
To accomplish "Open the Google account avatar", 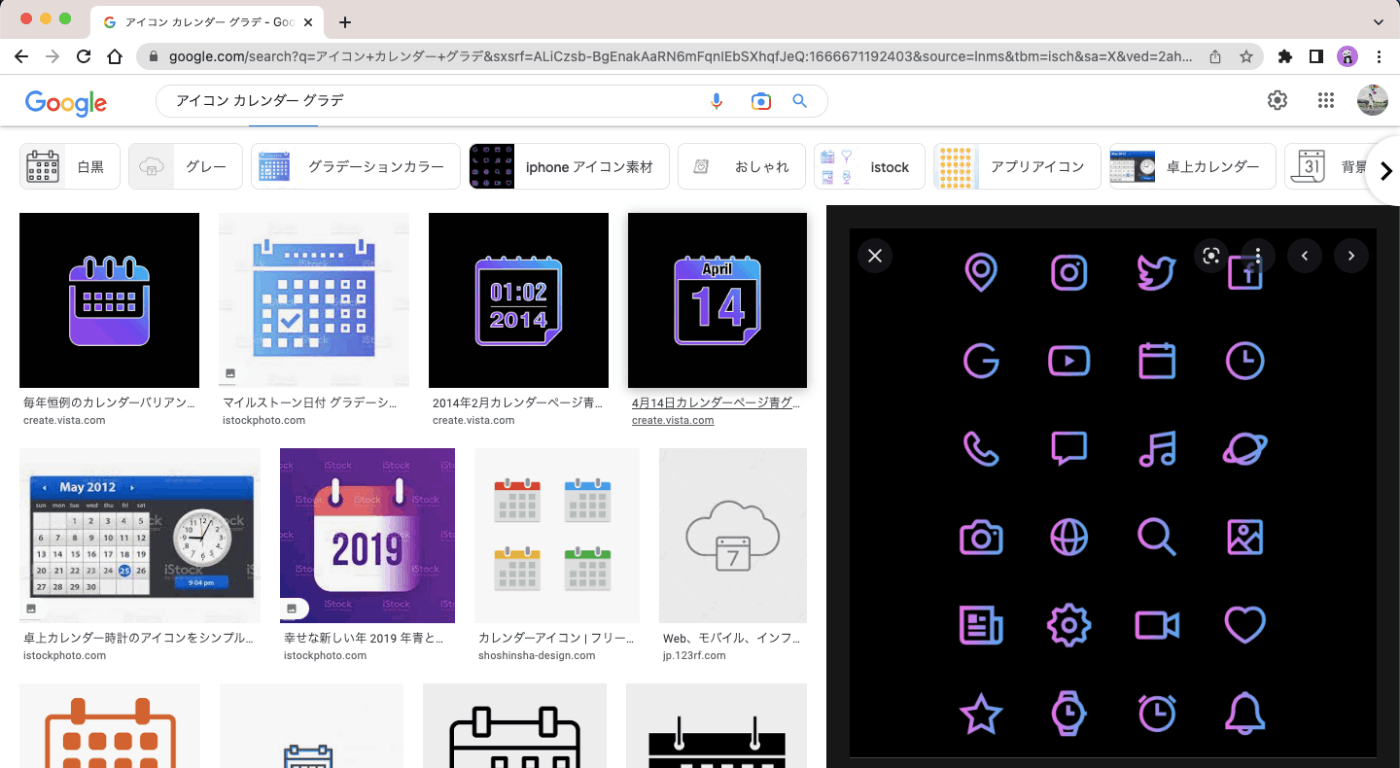I will coord(1372,100).
